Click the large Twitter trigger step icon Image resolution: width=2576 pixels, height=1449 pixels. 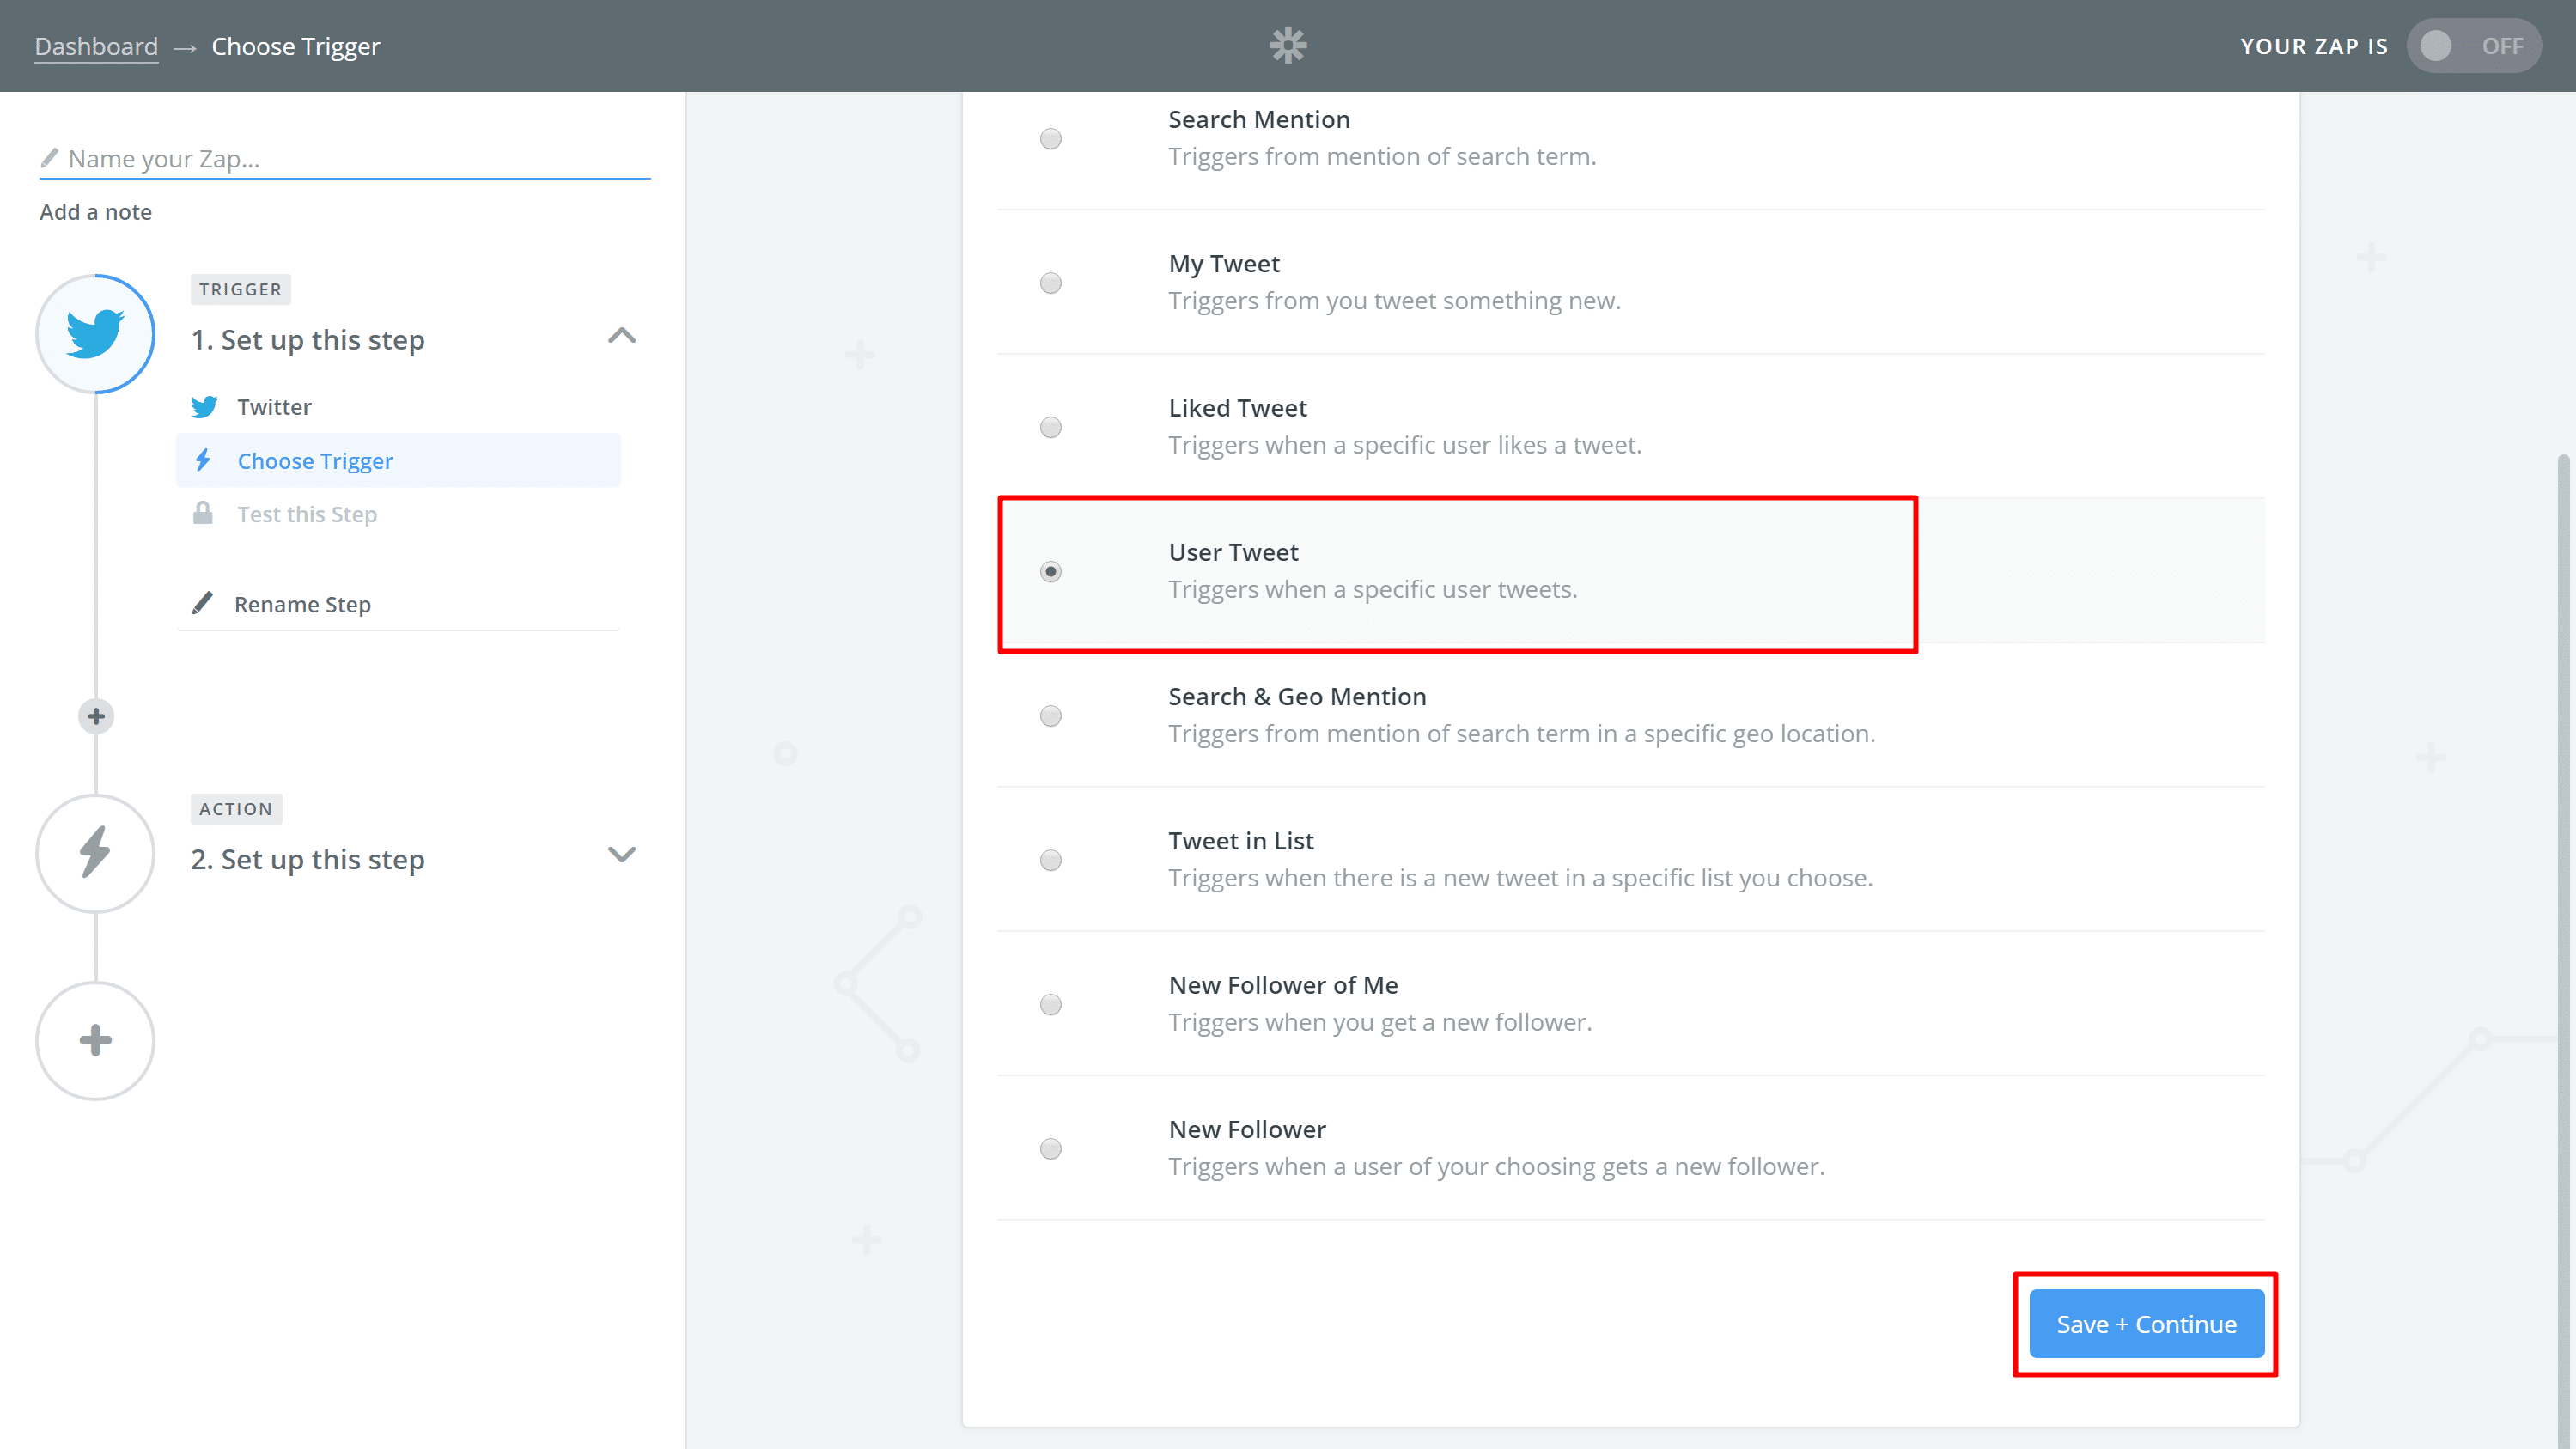coord(95,334)
